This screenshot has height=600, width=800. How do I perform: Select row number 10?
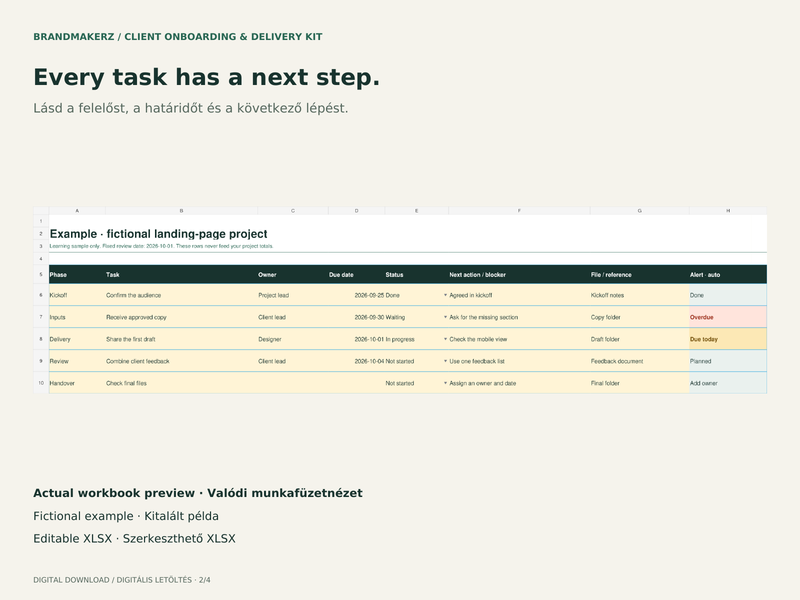tap(41, 383)
